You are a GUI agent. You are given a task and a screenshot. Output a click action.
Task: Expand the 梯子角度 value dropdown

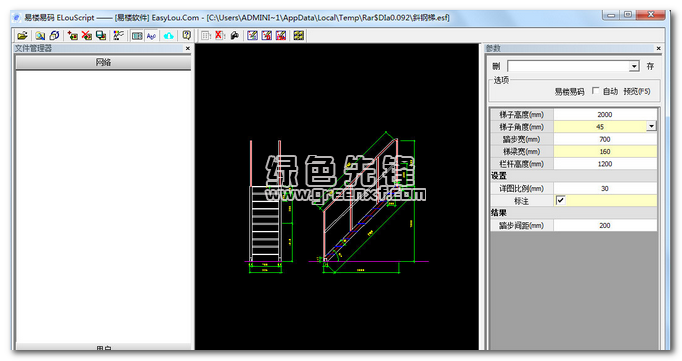[x=651, y=127]
